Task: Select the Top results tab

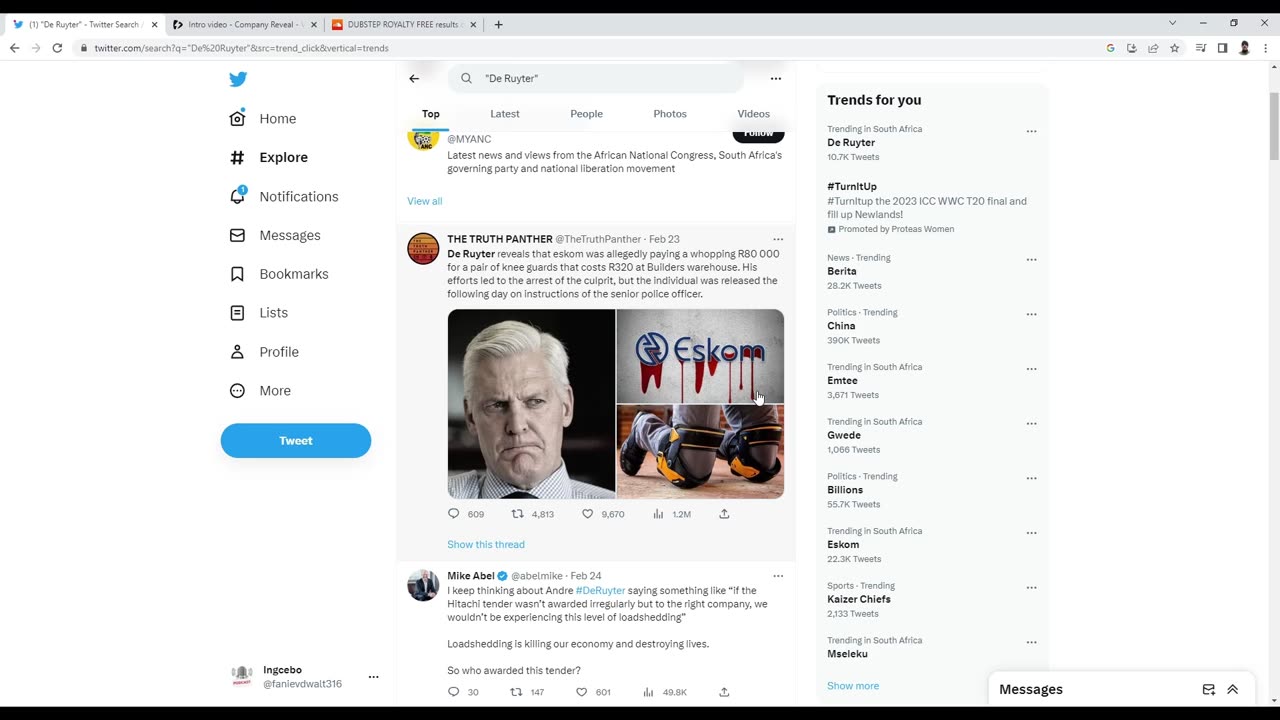Action: click(x=430, y=114)
